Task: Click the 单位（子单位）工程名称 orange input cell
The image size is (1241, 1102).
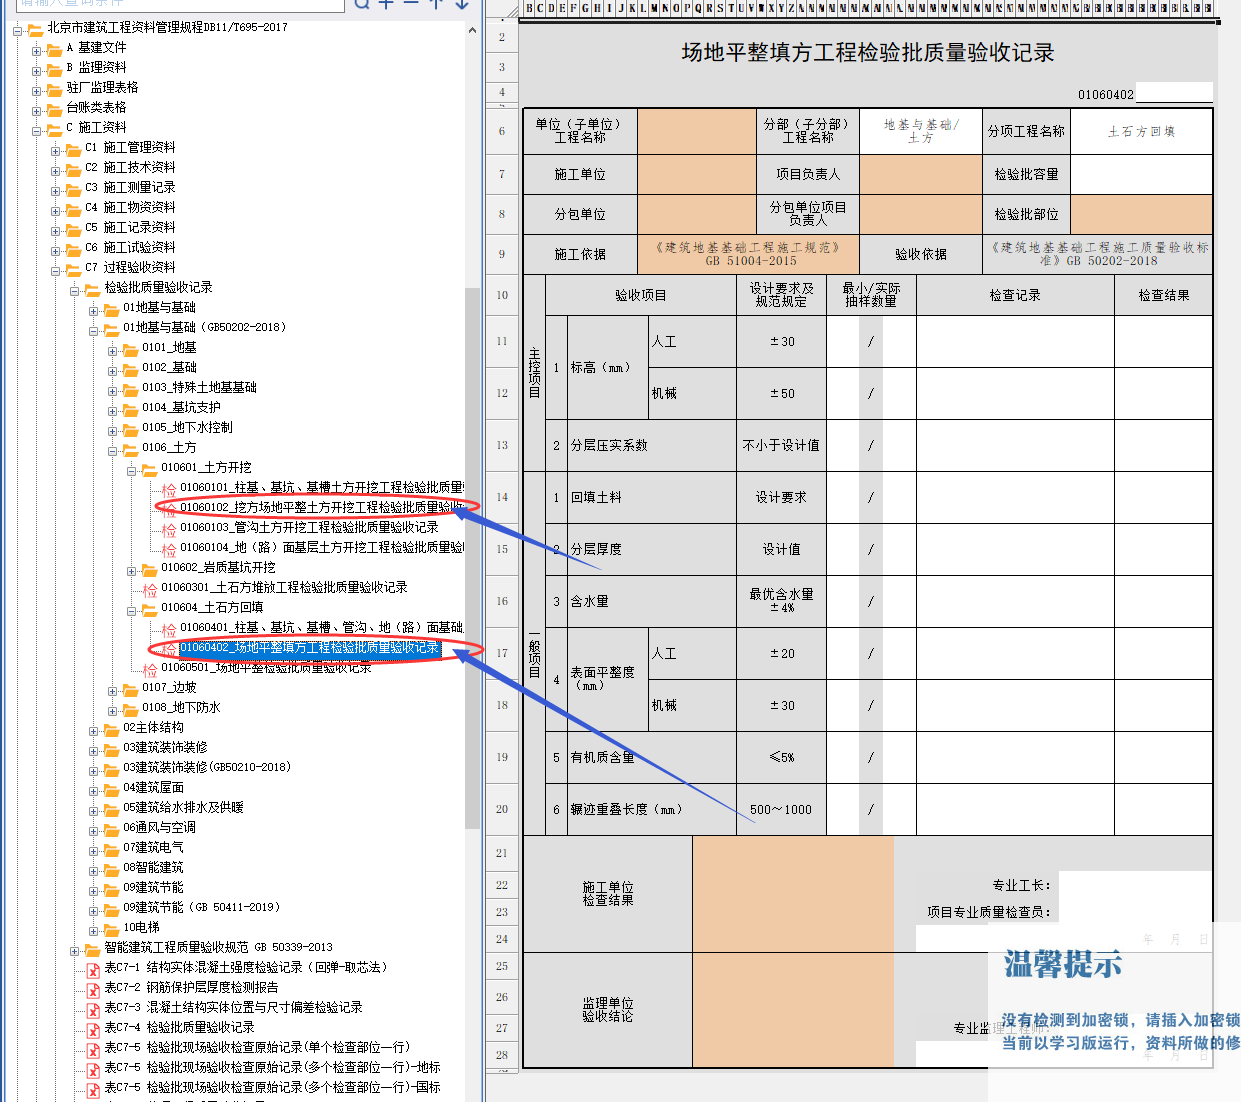Action: 697,131
